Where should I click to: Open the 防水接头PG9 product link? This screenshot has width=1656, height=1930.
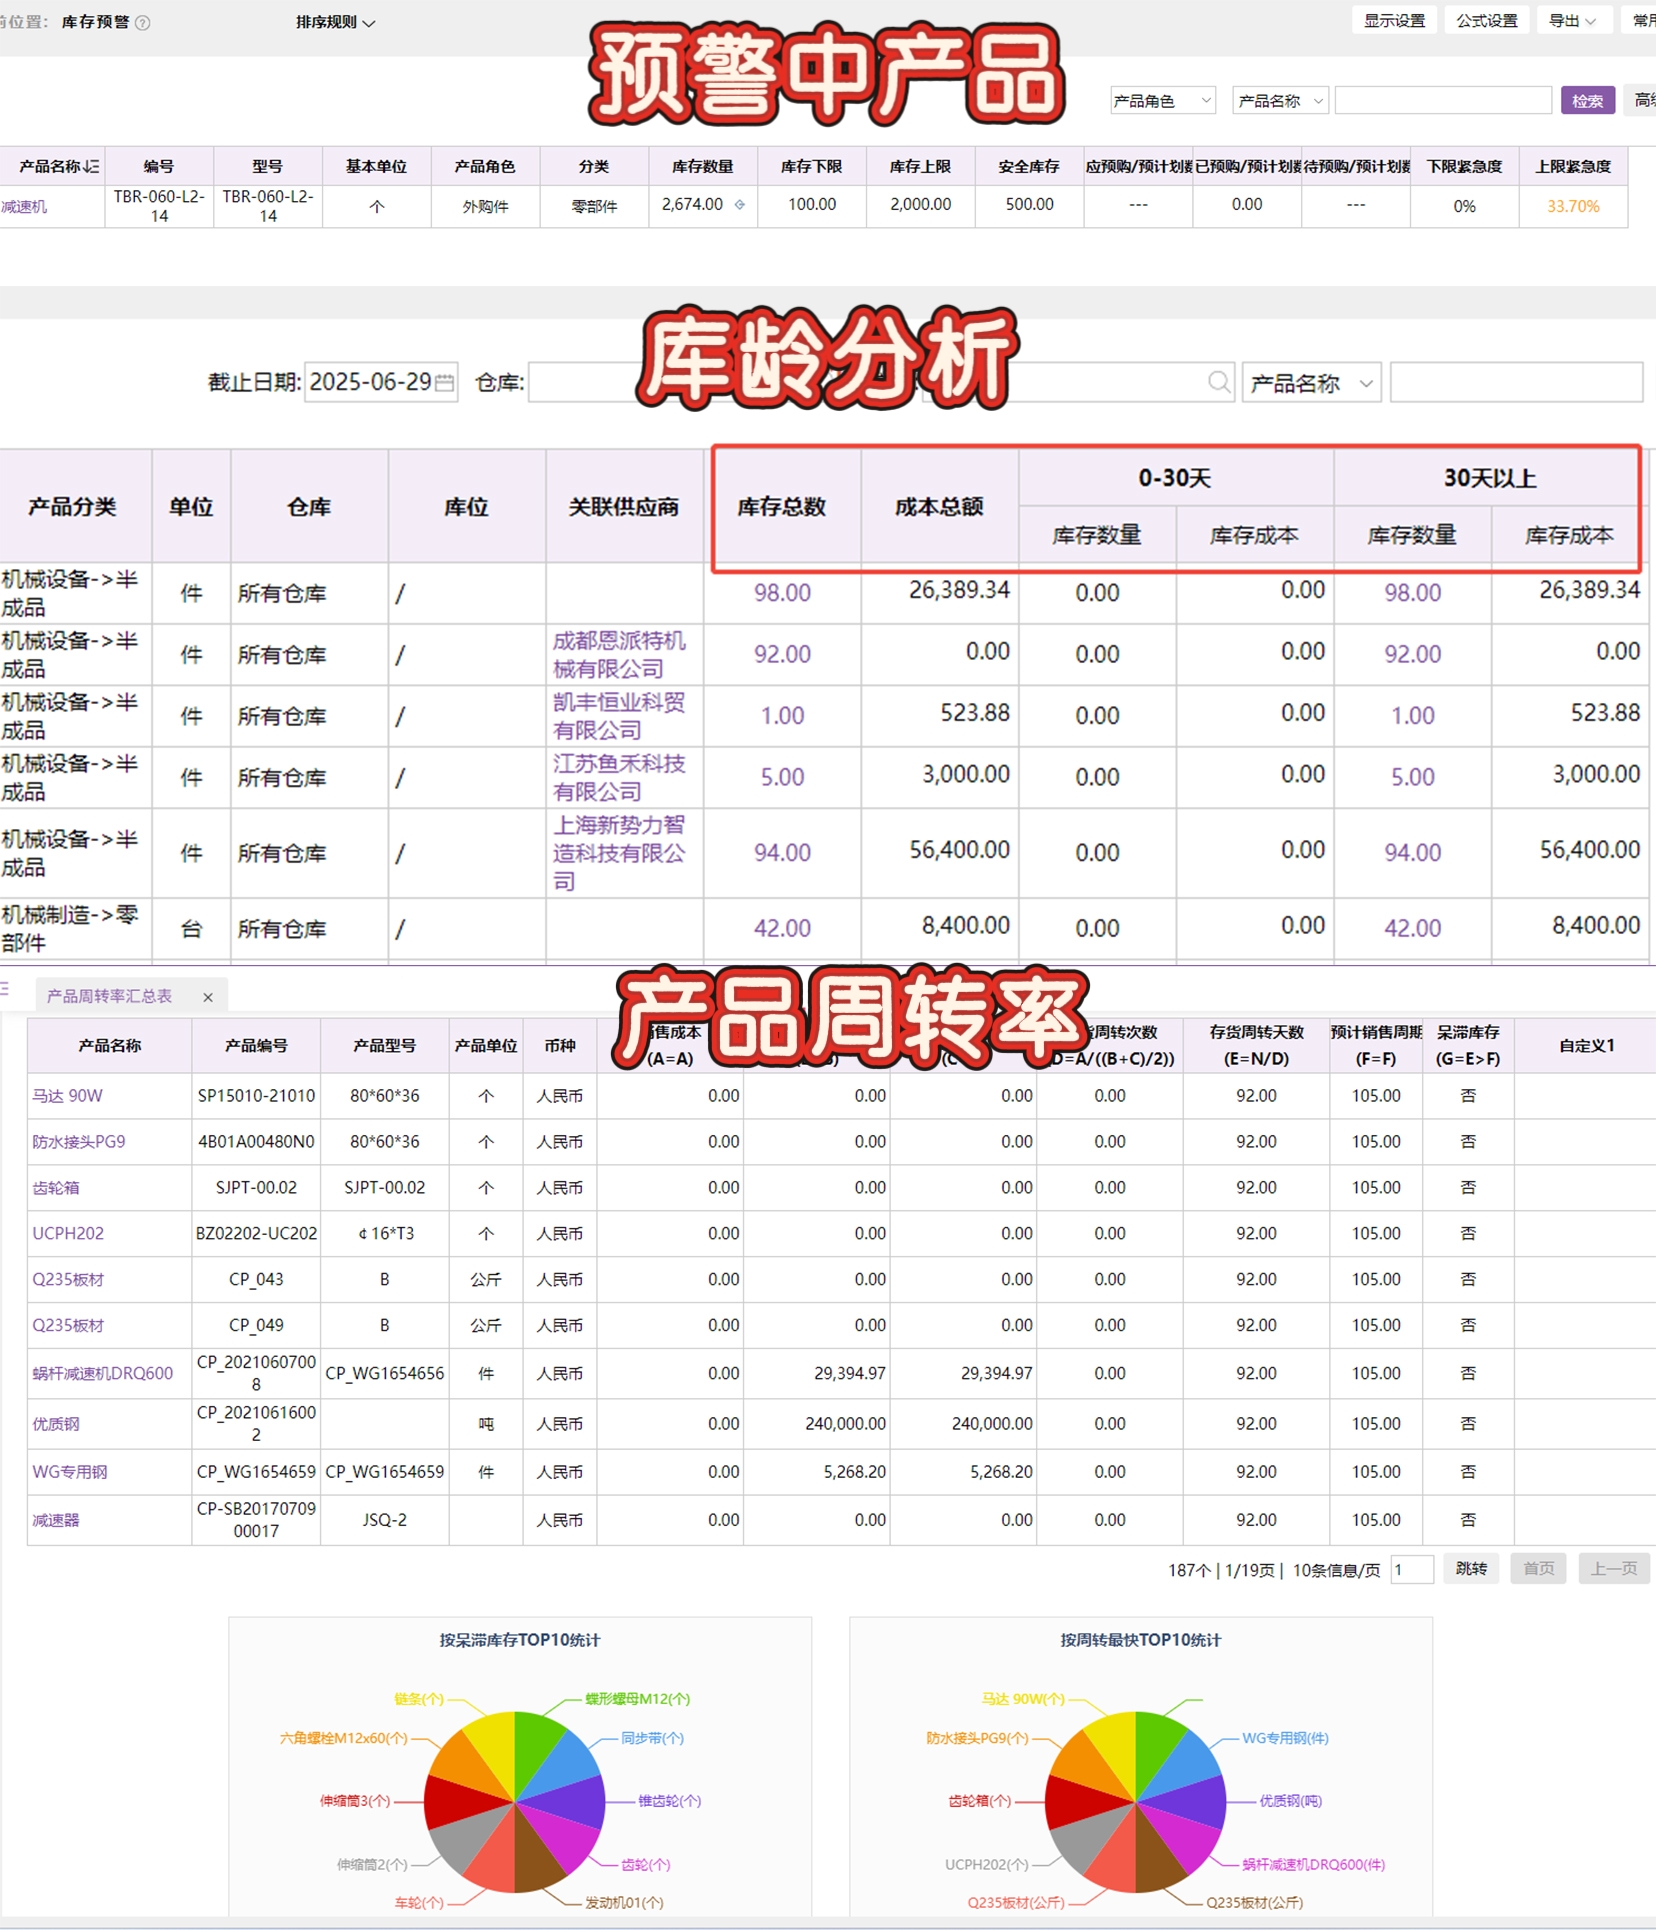pyautogui.click(x=79, y=1142)
